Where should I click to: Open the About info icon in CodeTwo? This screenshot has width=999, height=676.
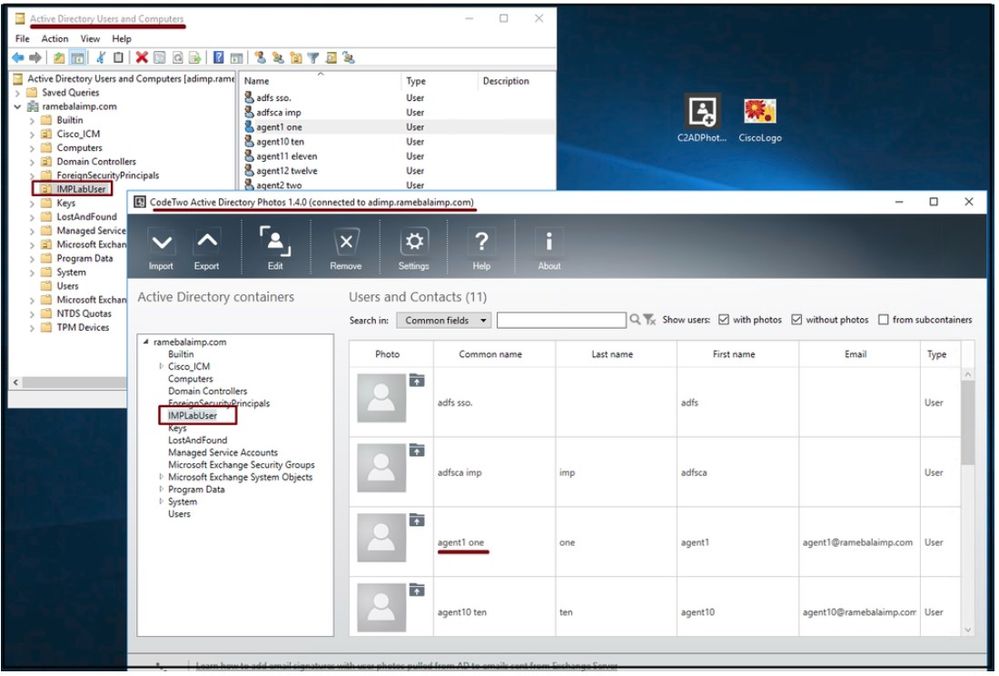pos(549,249)
